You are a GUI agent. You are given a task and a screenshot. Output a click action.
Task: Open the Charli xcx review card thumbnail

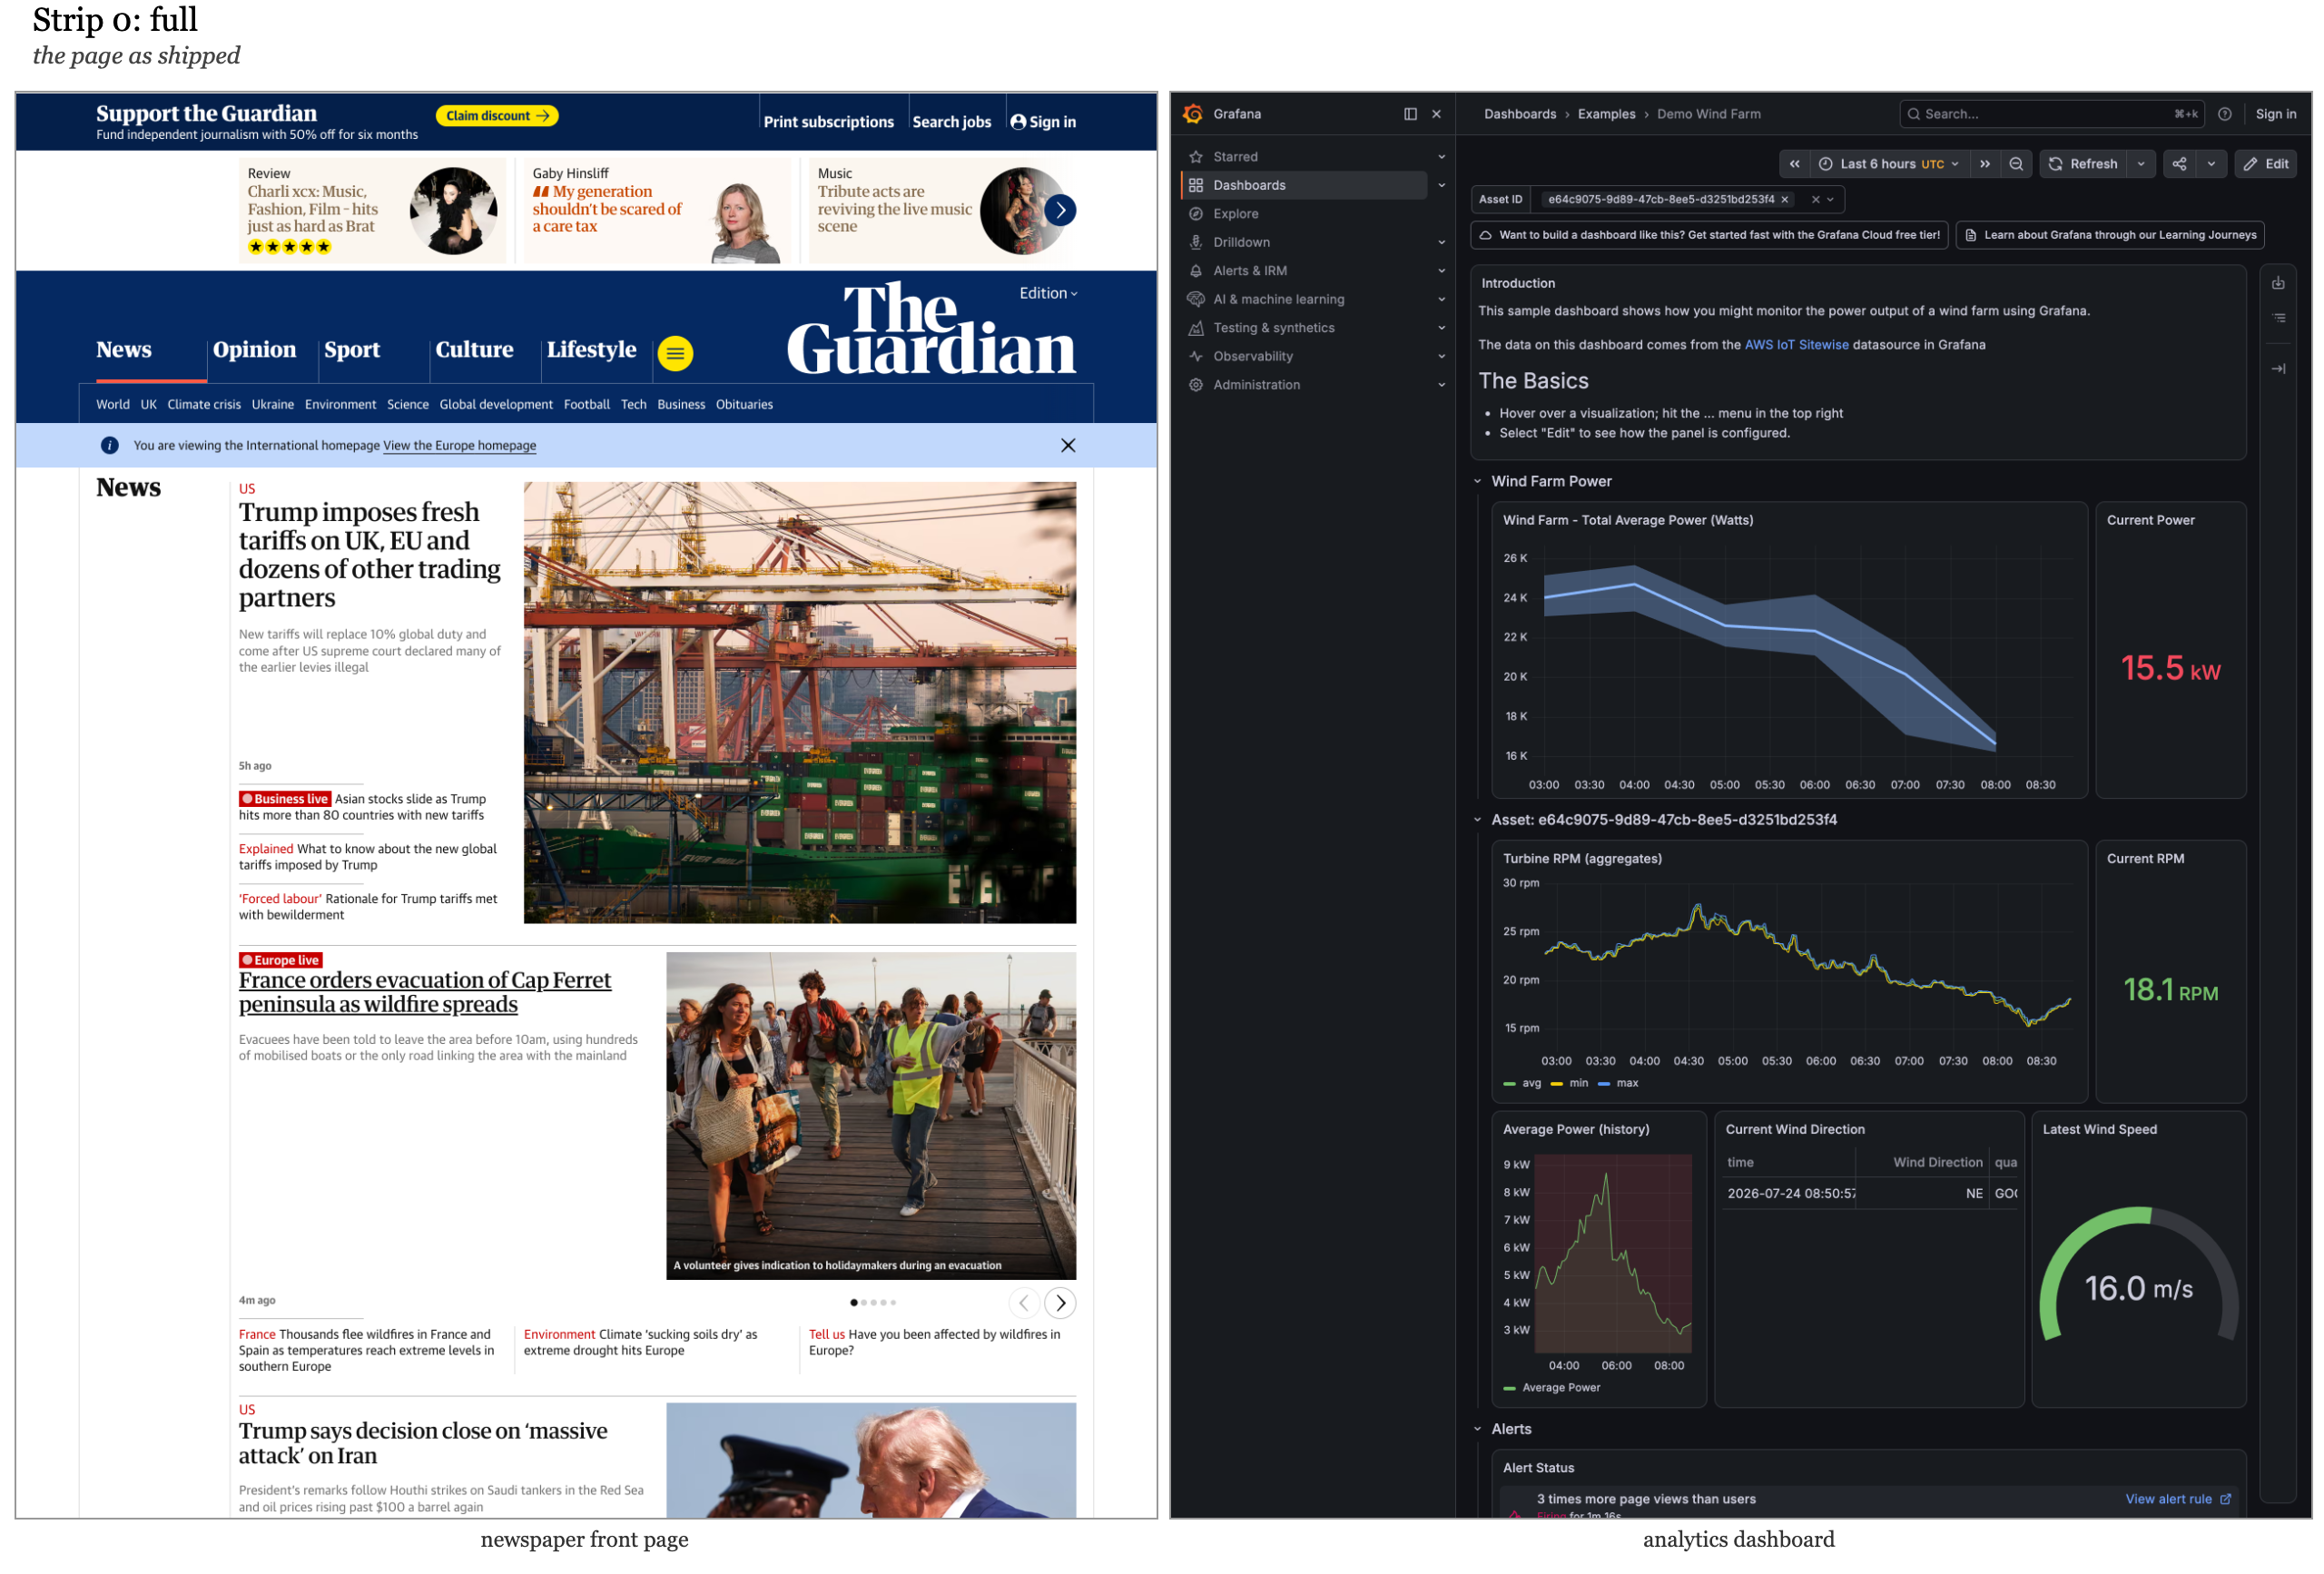click(453, 210)
